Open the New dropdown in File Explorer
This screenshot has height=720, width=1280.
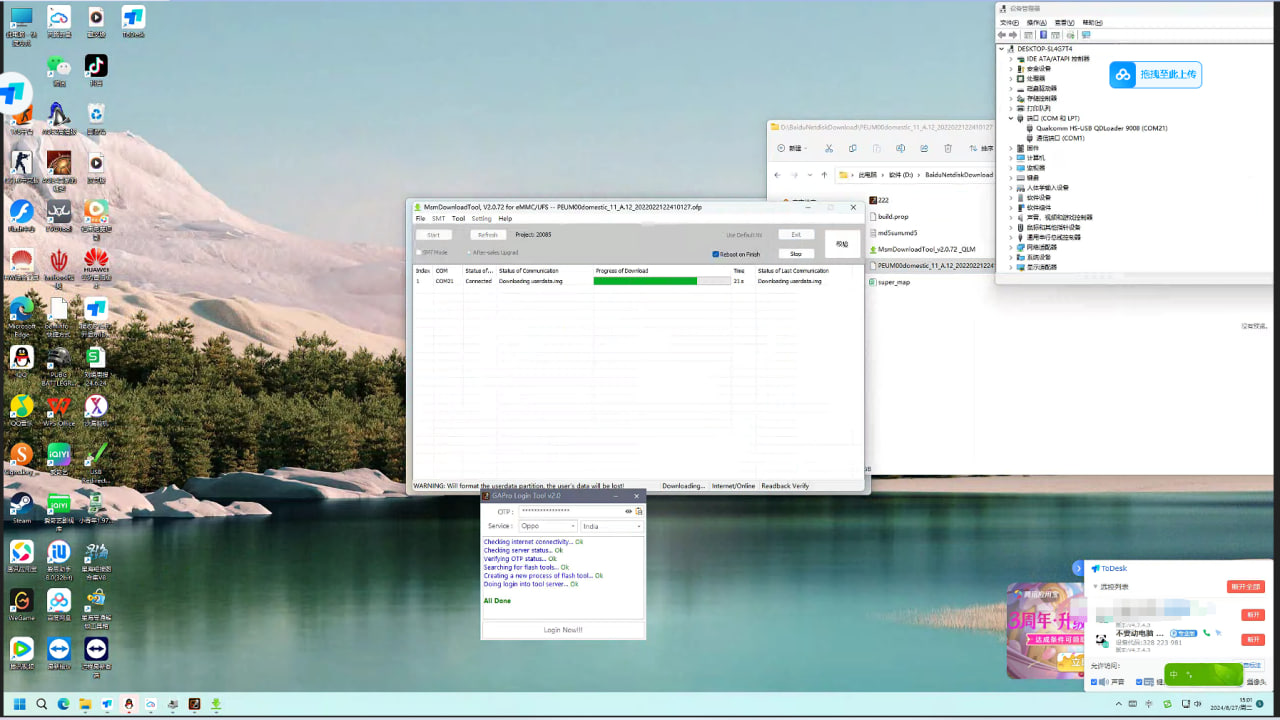[x=793, y=149]
